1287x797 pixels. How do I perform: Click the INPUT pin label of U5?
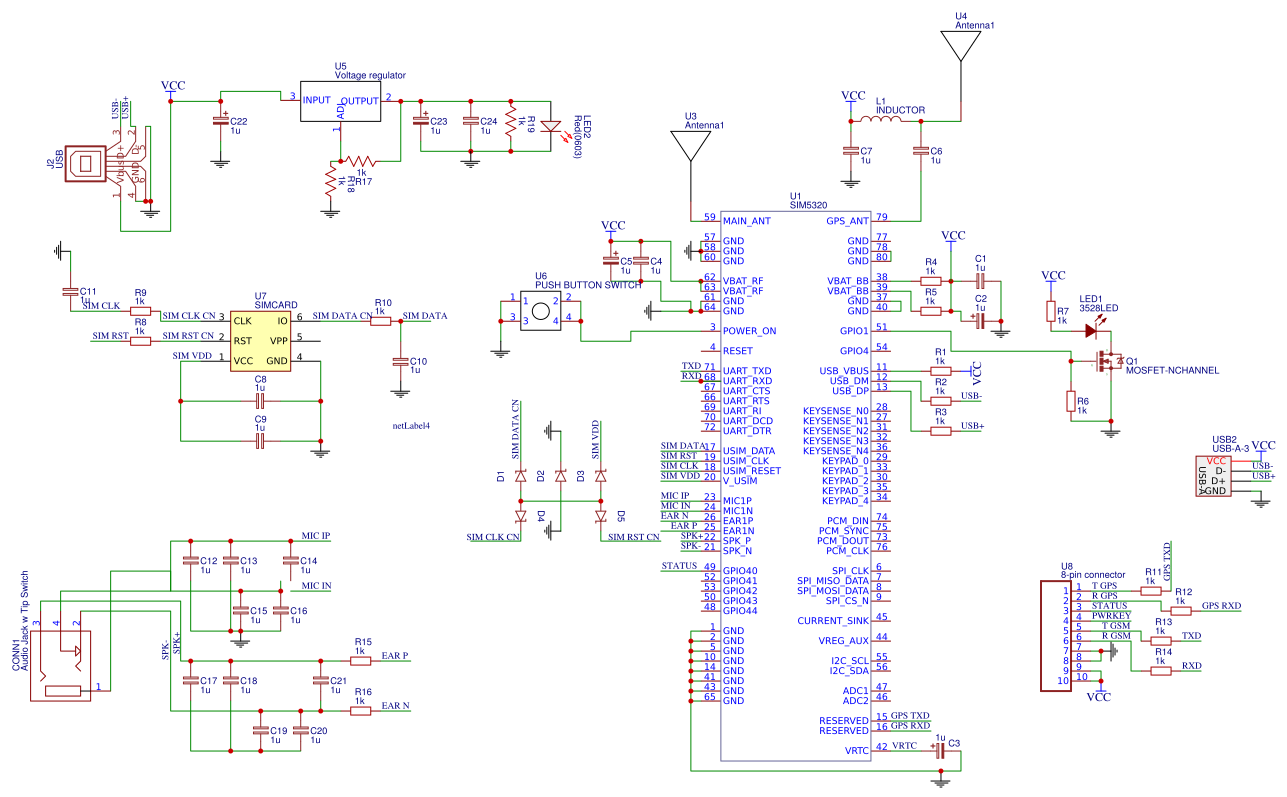click(317, 101)
